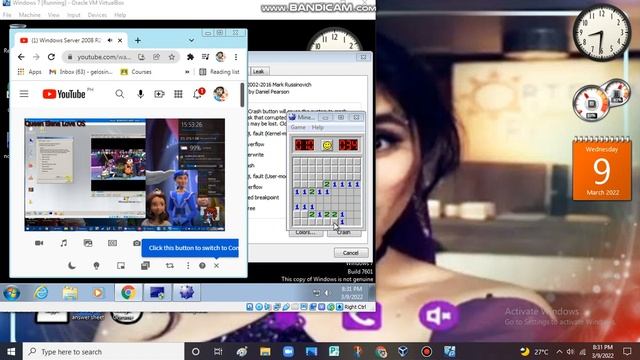Screen dimensions: 640x360
Task: Click Cancel in the dialog
Action: click(351, 253)
